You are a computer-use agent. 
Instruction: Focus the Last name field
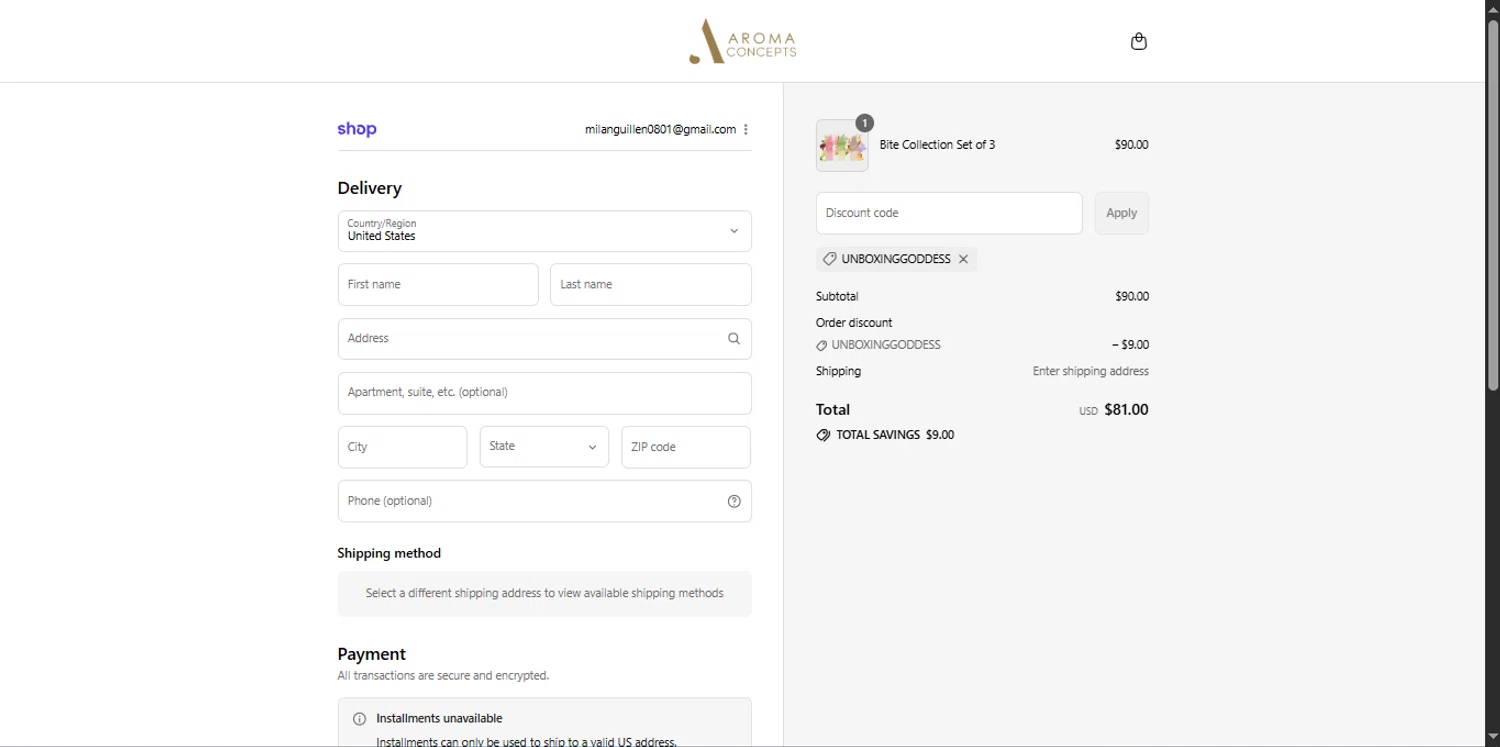(651, 285)
